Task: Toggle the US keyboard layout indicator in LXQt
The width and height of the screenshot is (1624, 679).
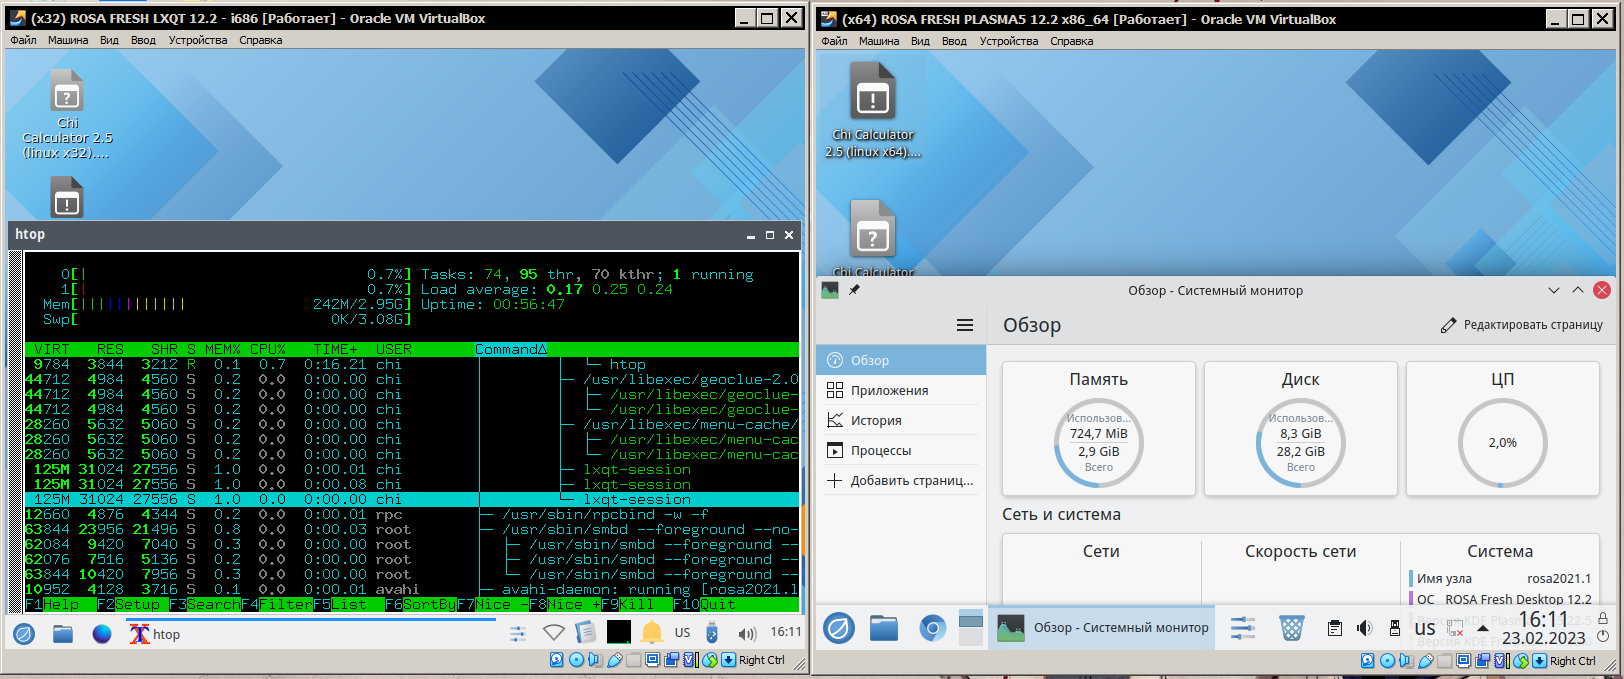Action: 682,632
